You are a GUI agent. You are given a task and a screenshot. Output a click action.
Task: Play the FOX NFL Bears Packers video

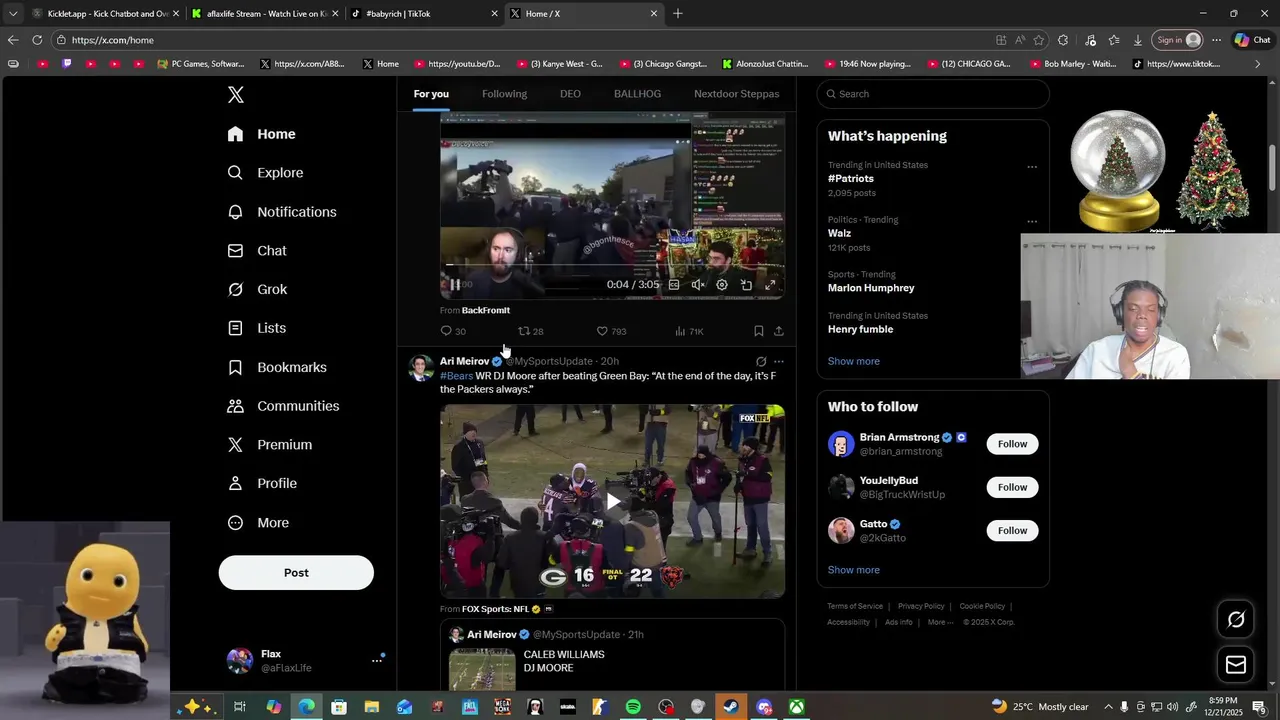click(x=612, y=501)
